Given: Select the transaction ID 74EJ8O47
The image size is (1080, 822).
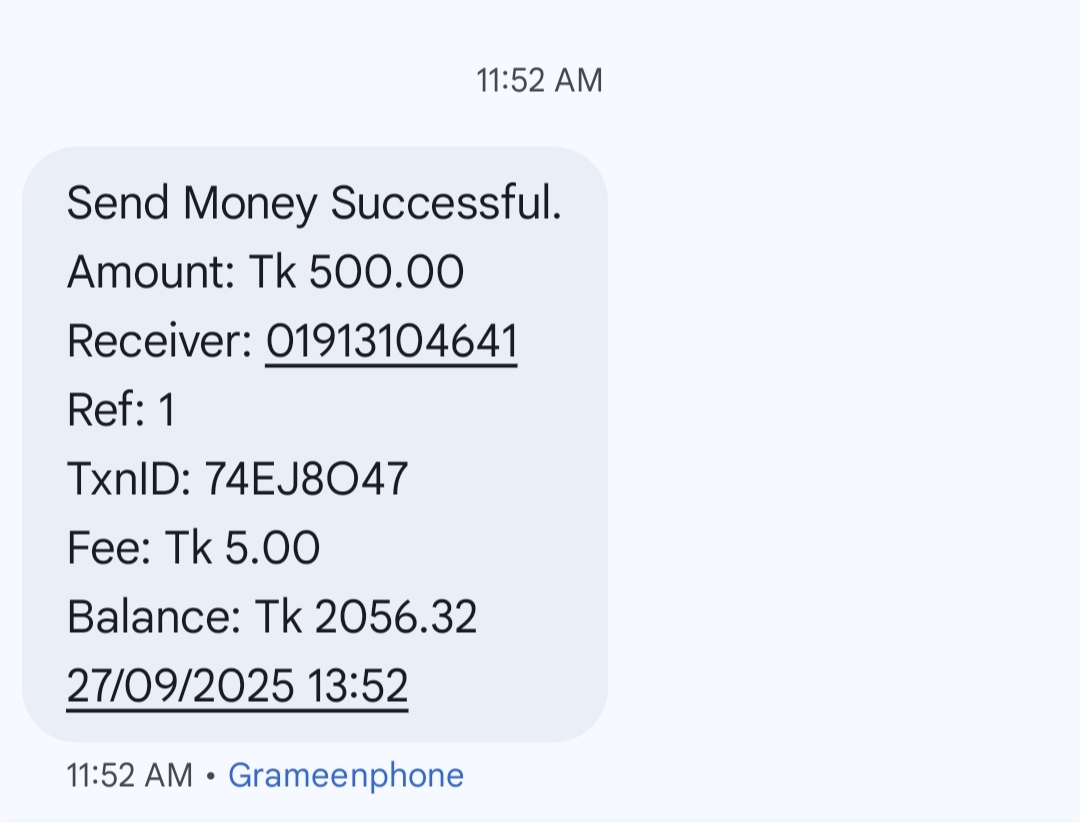Looking at the screenshot, I should [x=307, y=480].
